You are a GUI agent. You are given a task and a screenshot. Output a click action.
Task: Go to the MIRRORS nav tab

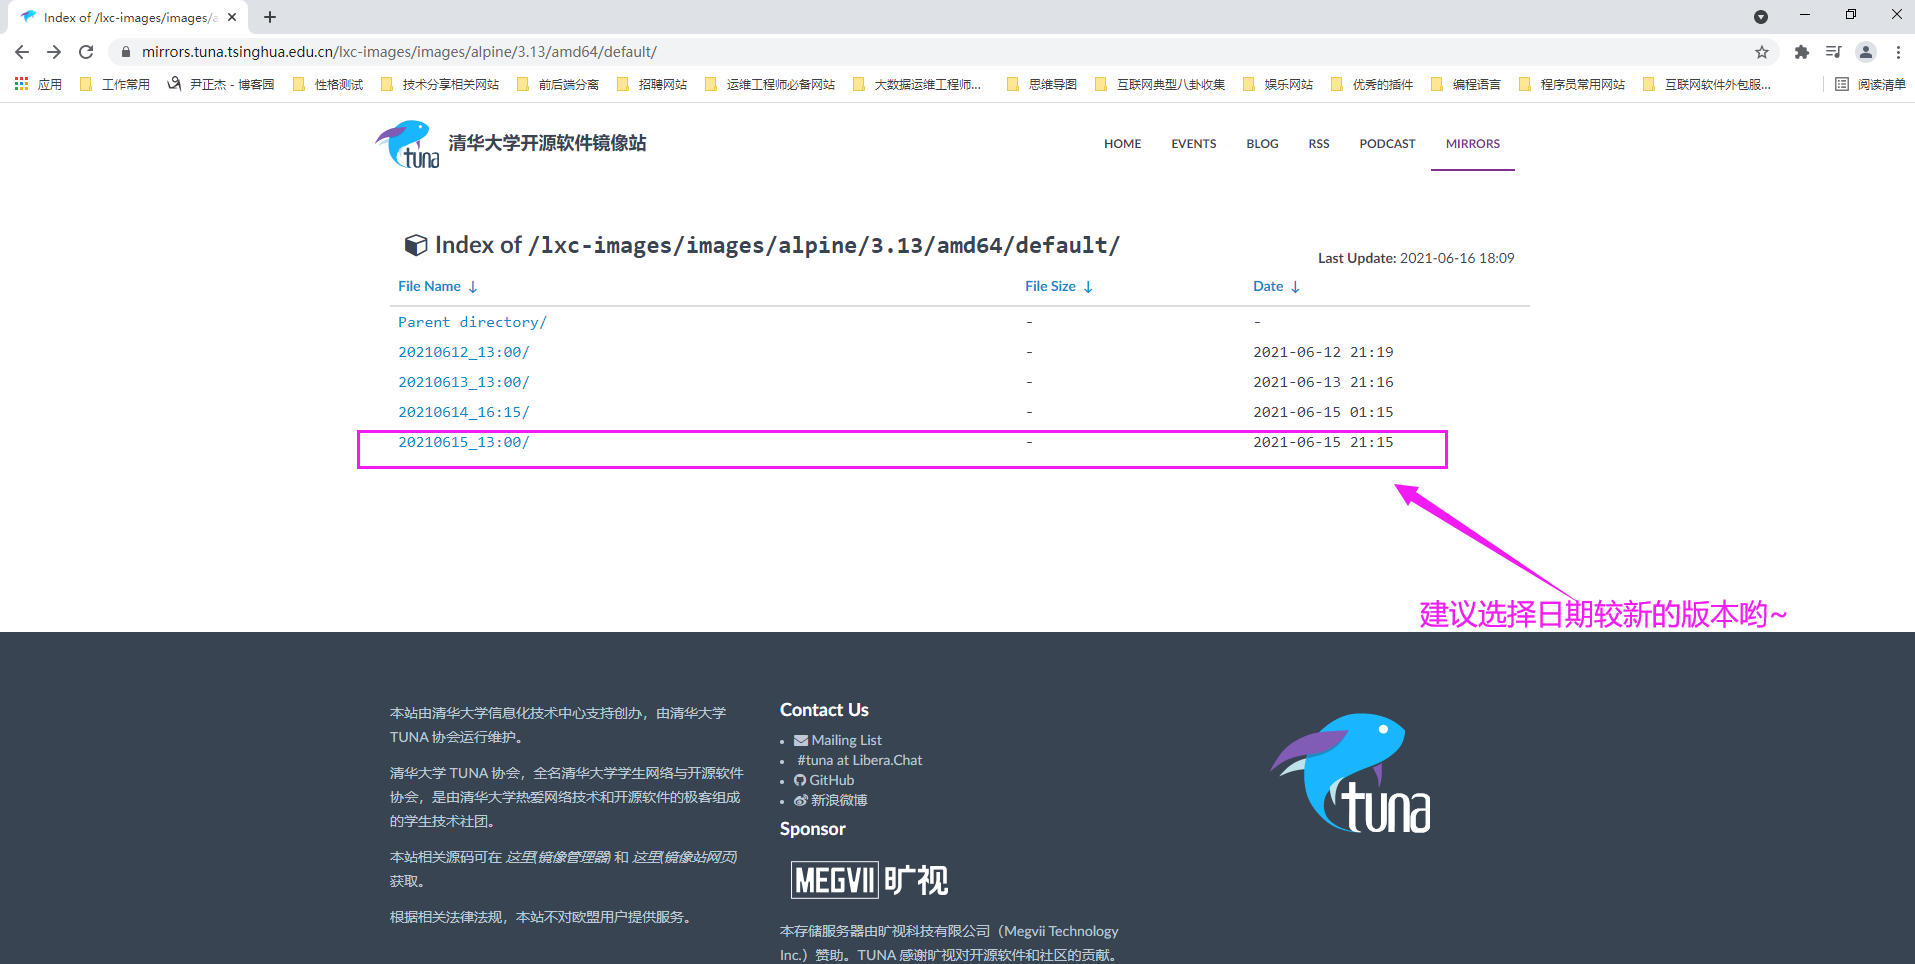[x=1472, y=144]
